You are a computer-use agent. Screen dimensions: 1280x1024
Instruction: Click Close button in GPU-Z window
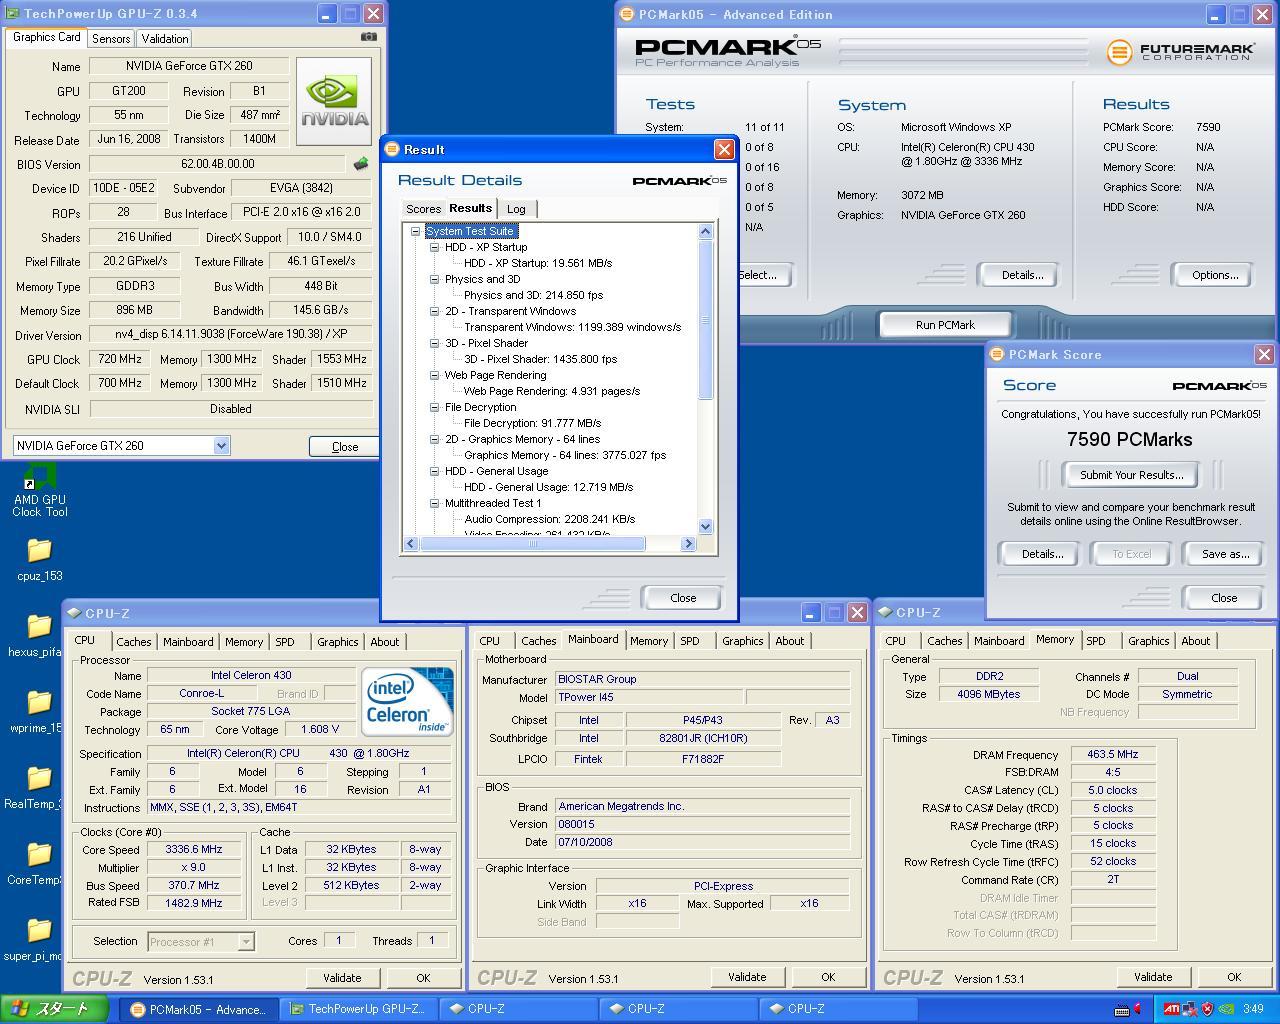click(345, 447)
